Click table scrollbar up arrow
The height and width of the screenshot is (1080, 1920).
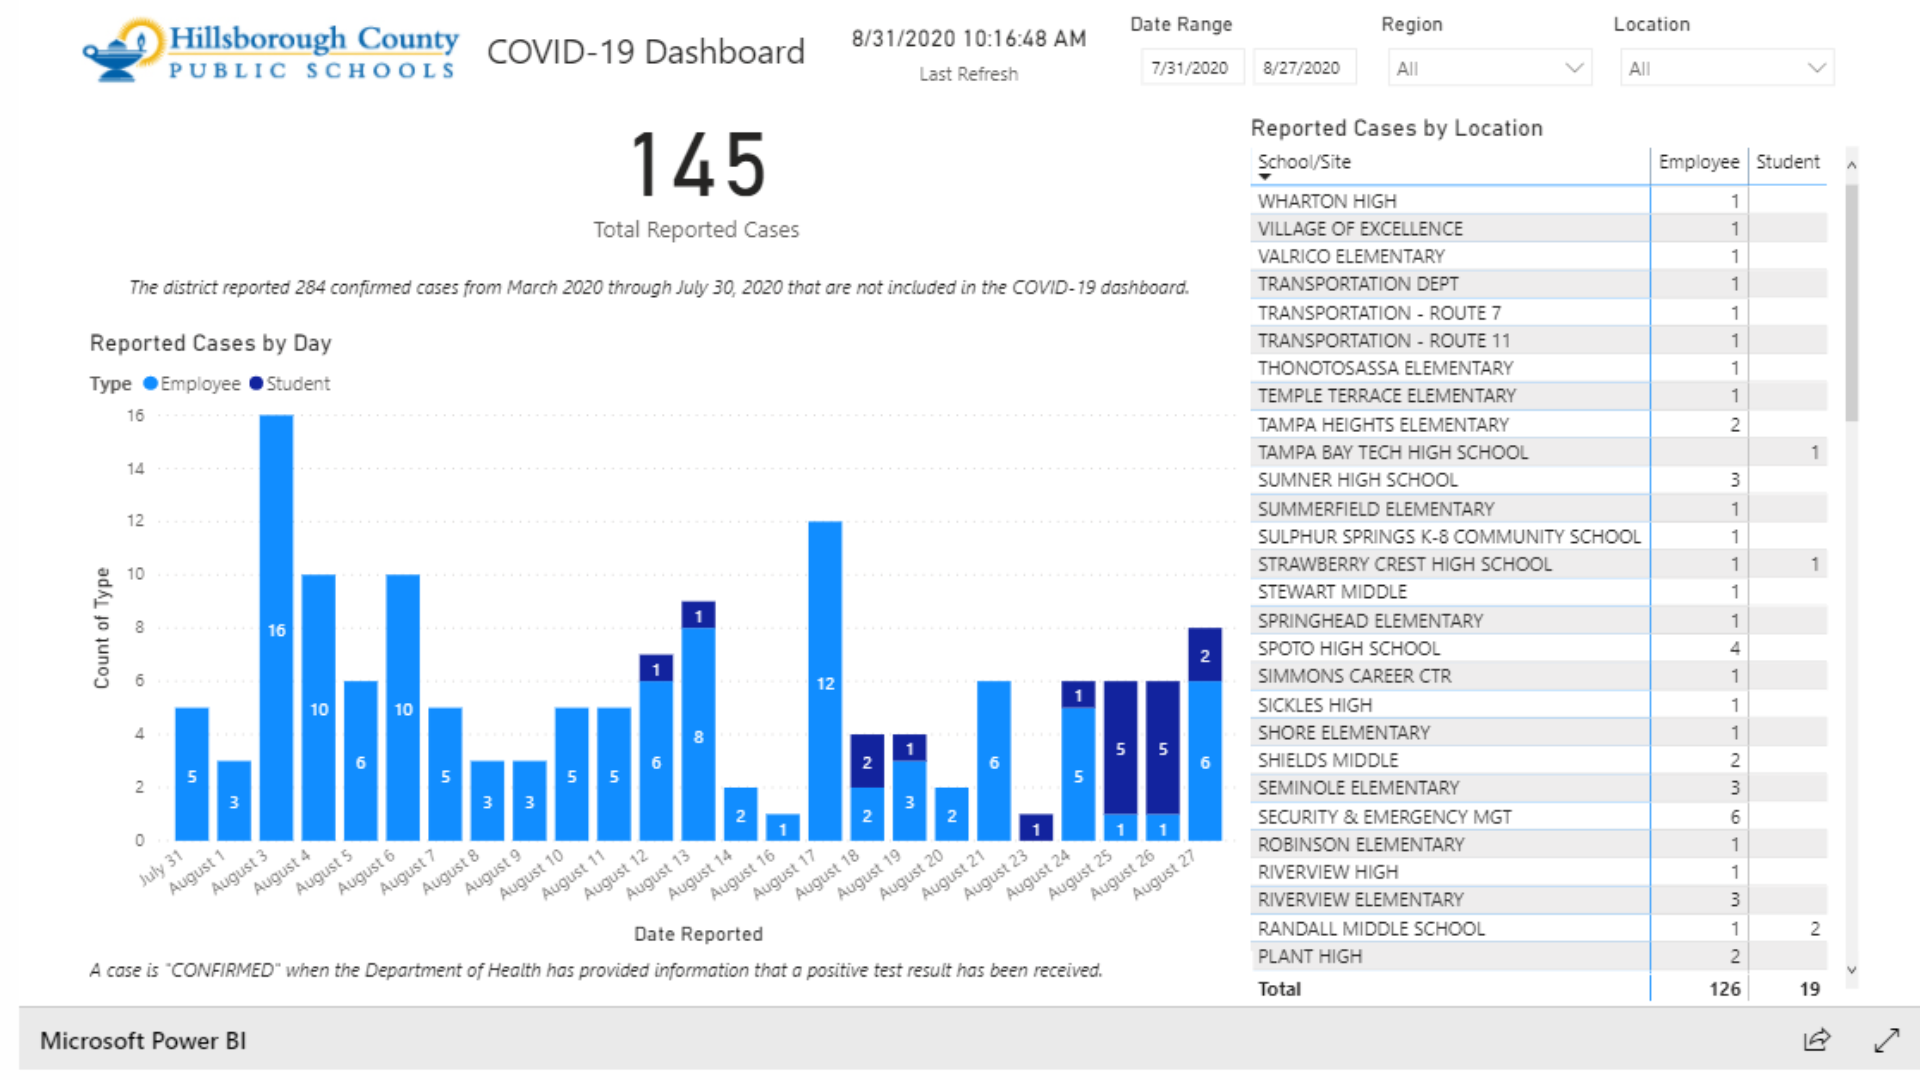[x=1851, y=165]
